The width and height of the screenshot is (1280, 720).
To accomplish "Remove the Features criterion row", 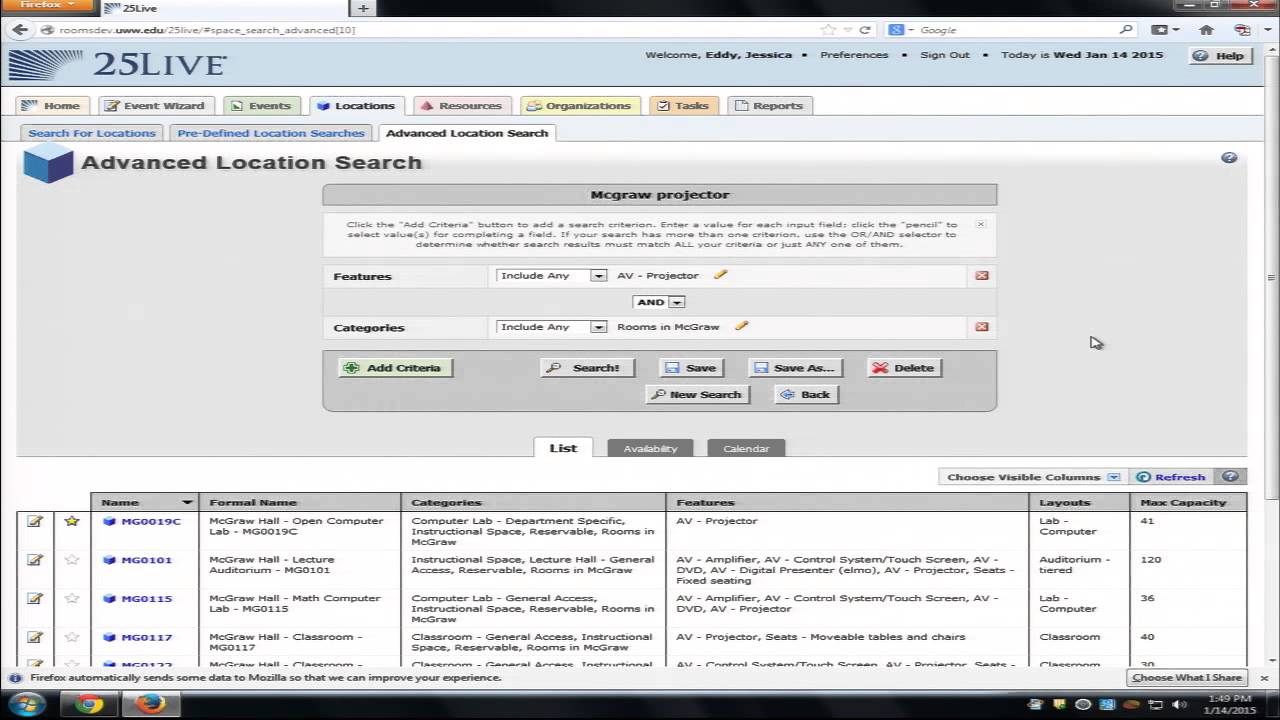I will point(982,276).
